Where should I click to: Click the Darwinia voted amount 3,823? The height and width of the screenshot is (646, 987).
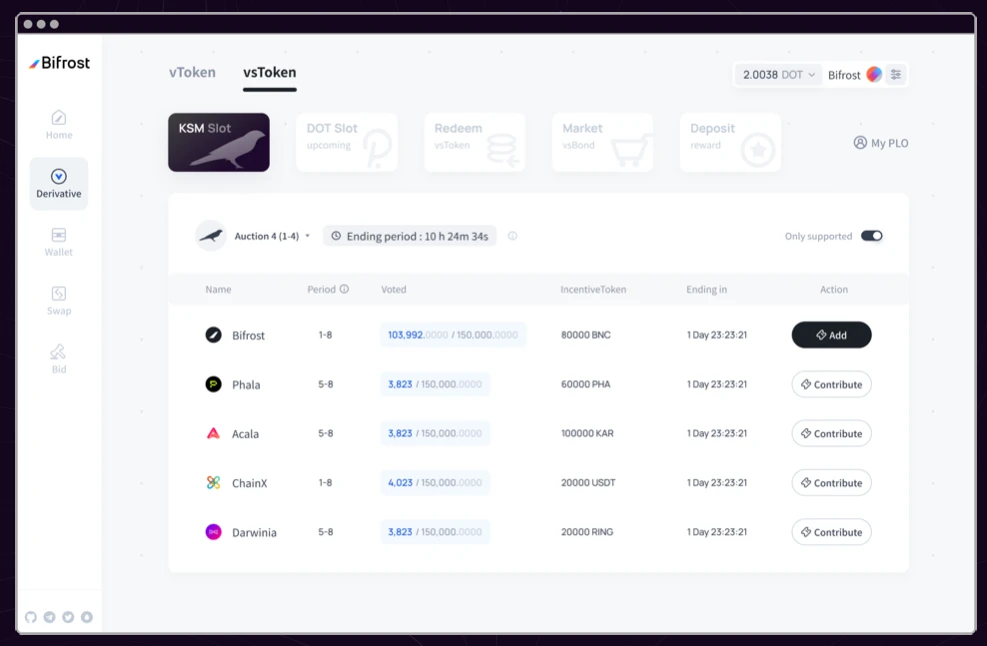pyautogui.click(x=400, y=532)
